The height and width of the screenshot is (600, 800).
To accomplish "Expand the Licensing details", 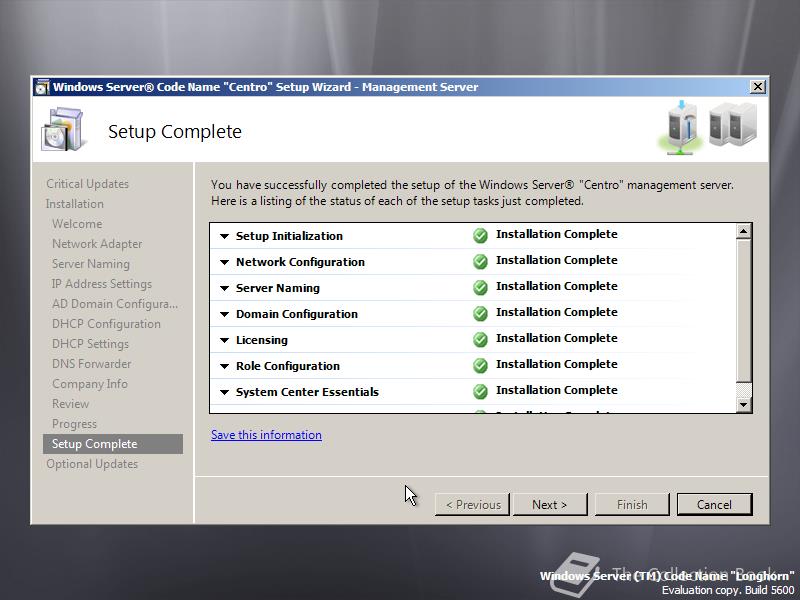I will coord(224,340).
